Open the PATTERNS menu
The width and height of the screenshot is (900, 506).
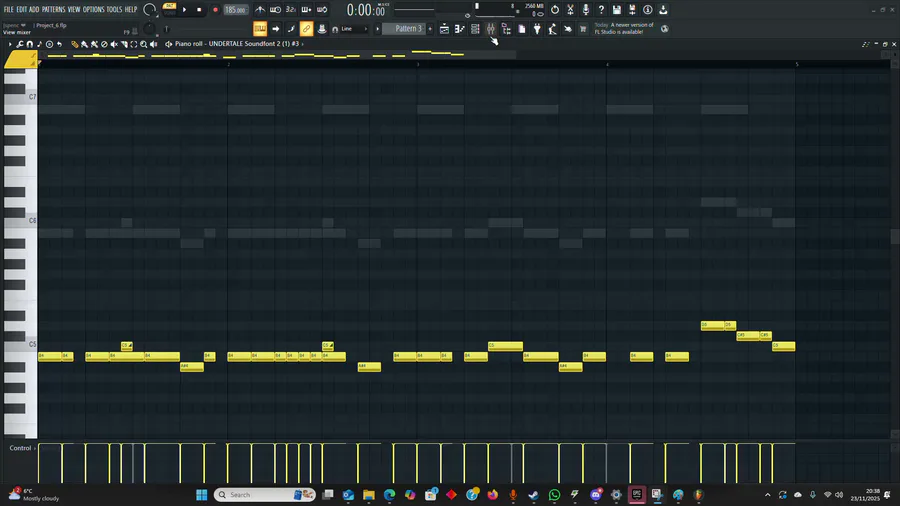pyautogui.click(x=53, y=10)
